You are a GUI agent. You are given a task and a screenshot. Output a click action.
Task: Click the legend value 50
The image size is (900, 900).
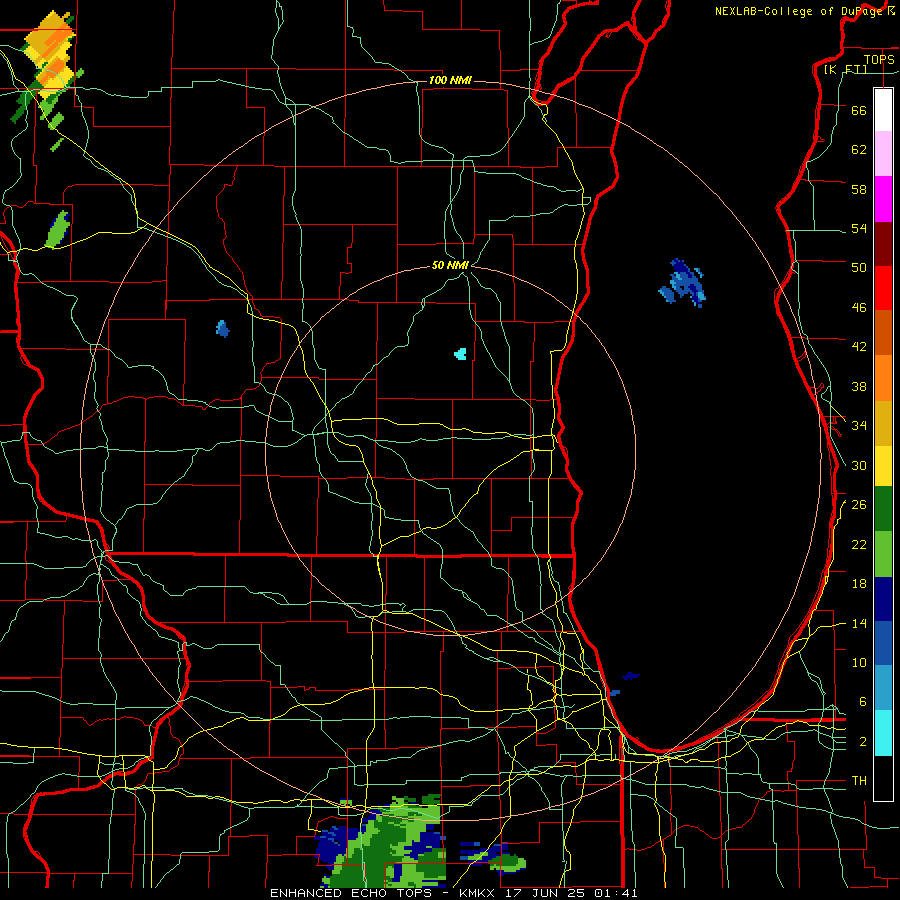coord(859,267)
